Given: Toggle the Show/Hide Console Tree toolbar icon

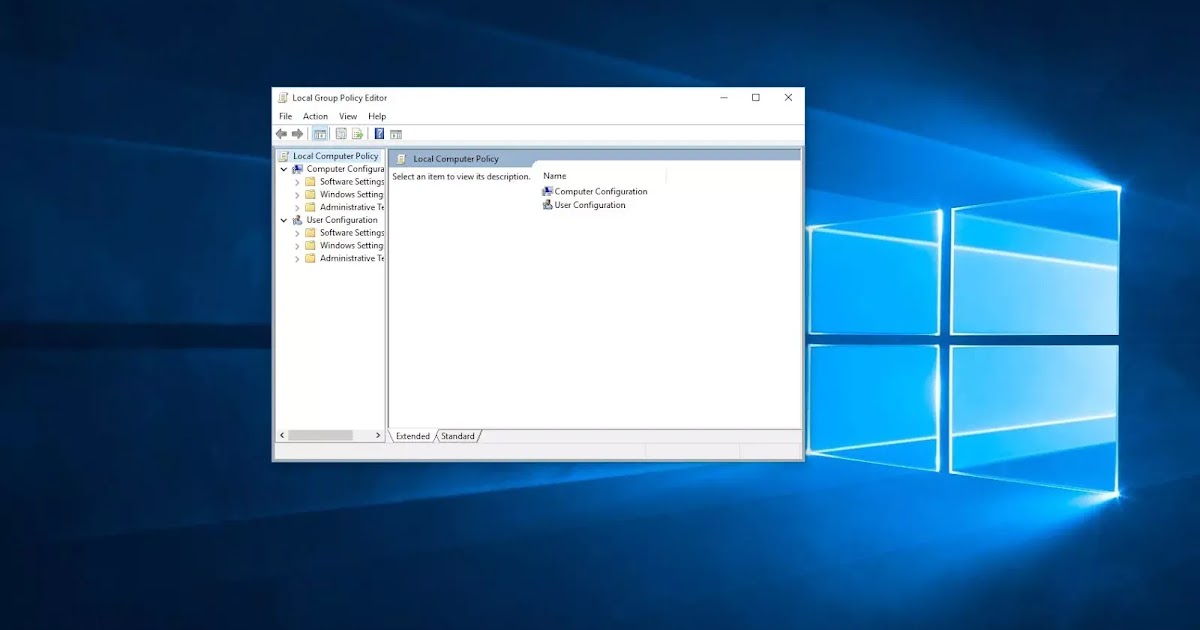Looking at the screenshot, I should coord(320,134).
